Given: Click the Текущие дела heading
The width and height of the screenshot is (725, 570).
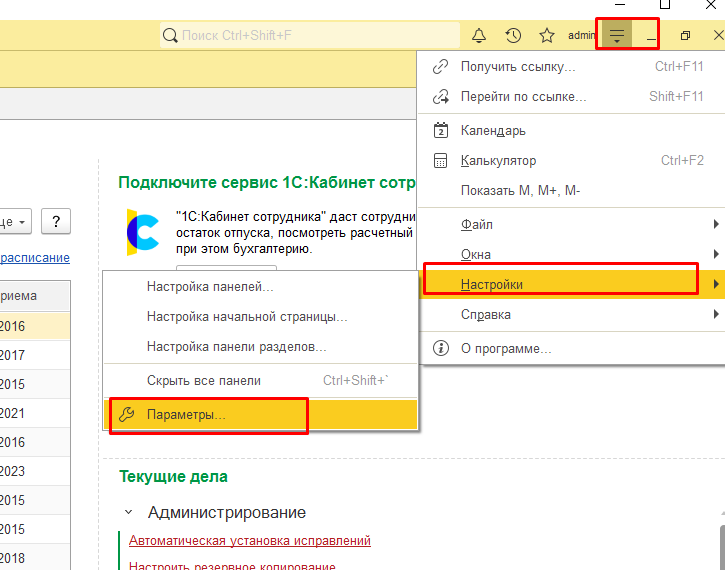Looking at the screenshot, I should point(173,476).
